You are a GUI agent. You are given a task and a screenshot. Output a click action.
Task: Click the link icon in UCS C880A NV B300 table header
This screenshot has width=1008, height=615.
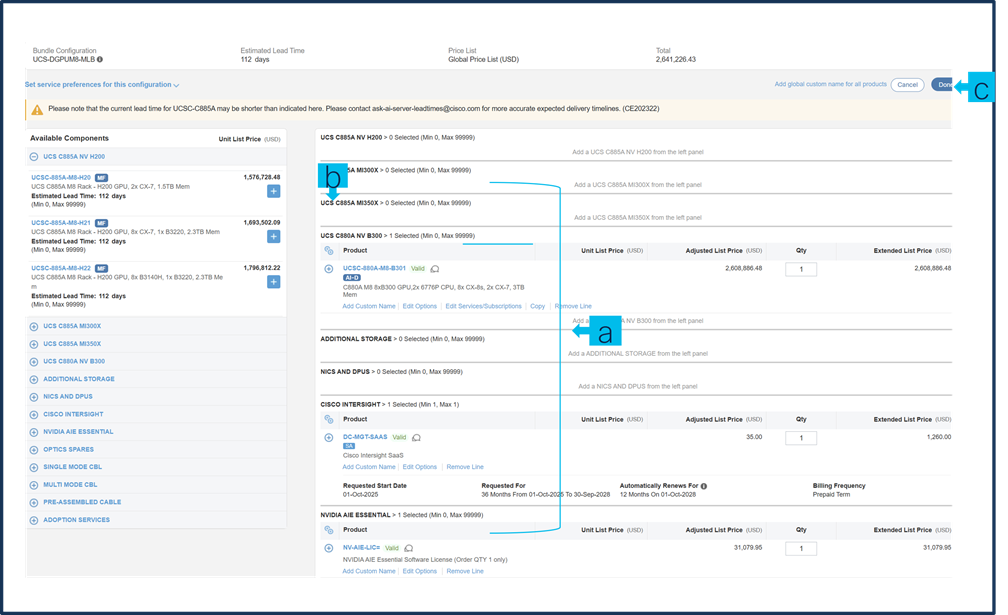(328, 251)
